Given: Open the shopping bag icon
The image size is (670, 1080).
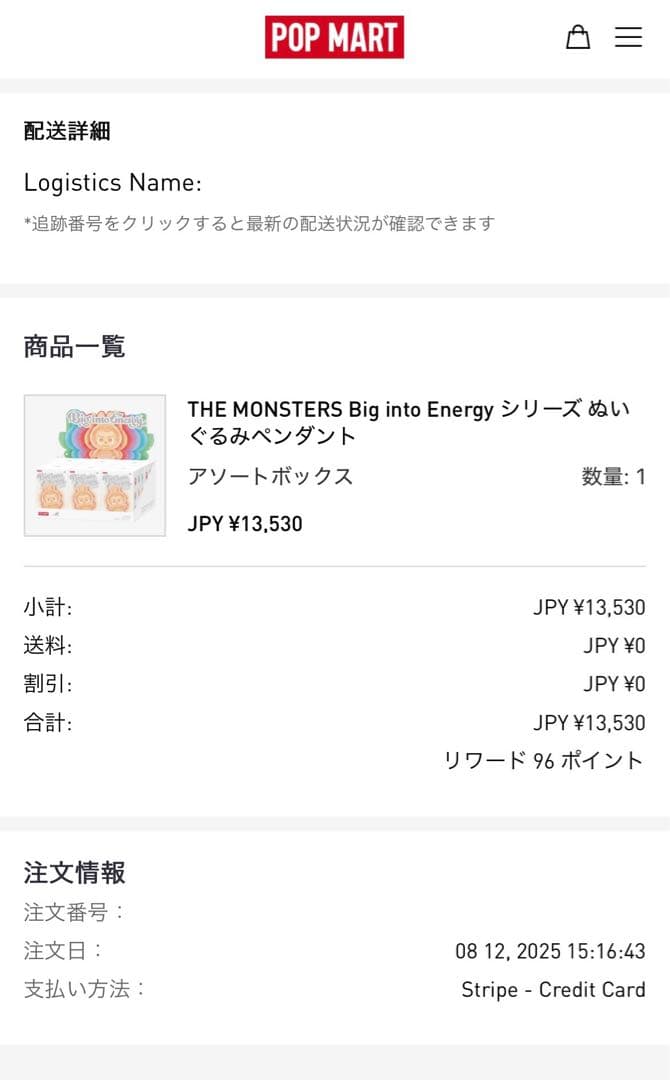Looking at the screenshot, I should click(578, 38).
